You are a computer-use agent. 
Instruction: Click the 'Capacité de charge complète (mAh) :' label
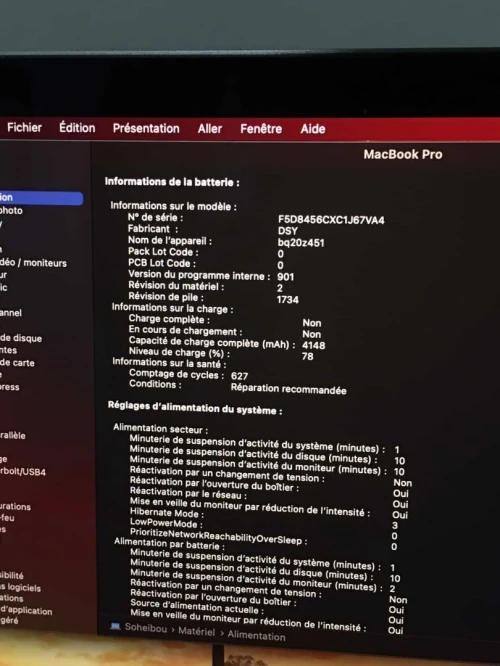pos(212,342)
